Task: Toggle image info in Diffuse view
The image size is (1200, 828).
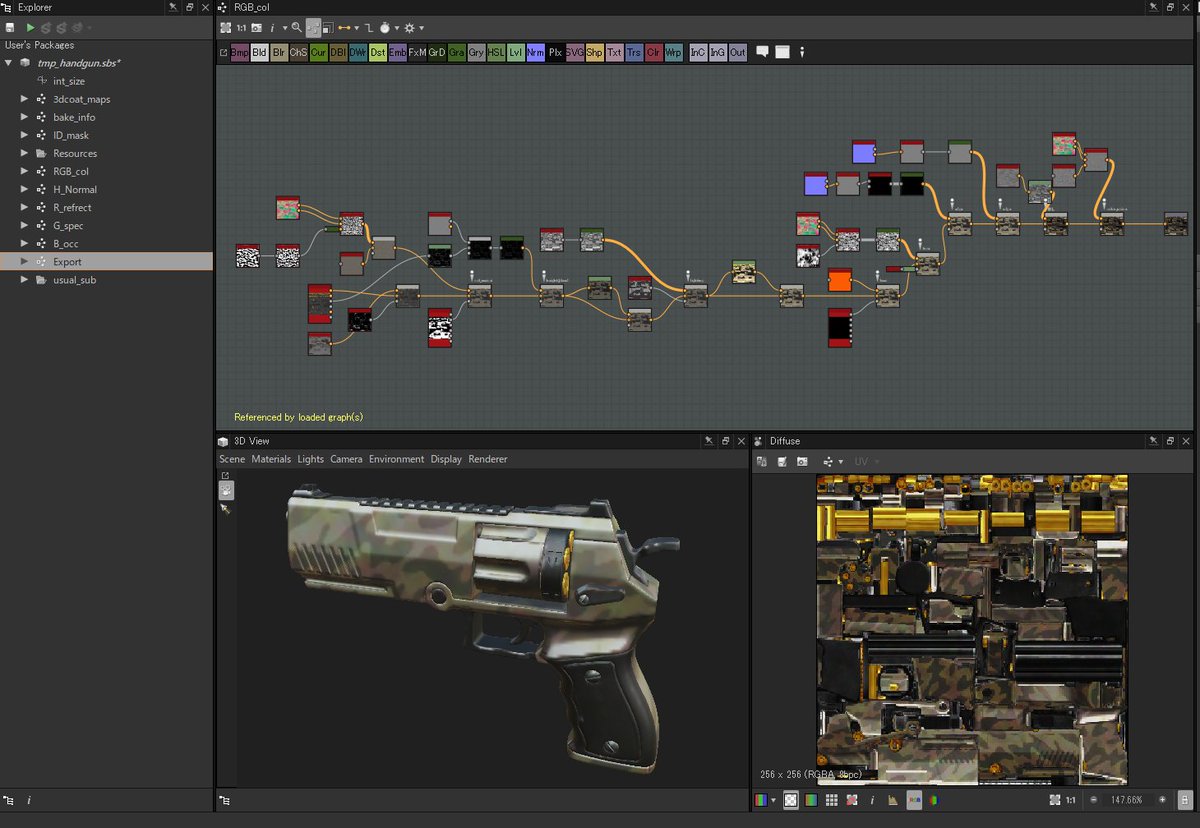Action: coord(872,800)
